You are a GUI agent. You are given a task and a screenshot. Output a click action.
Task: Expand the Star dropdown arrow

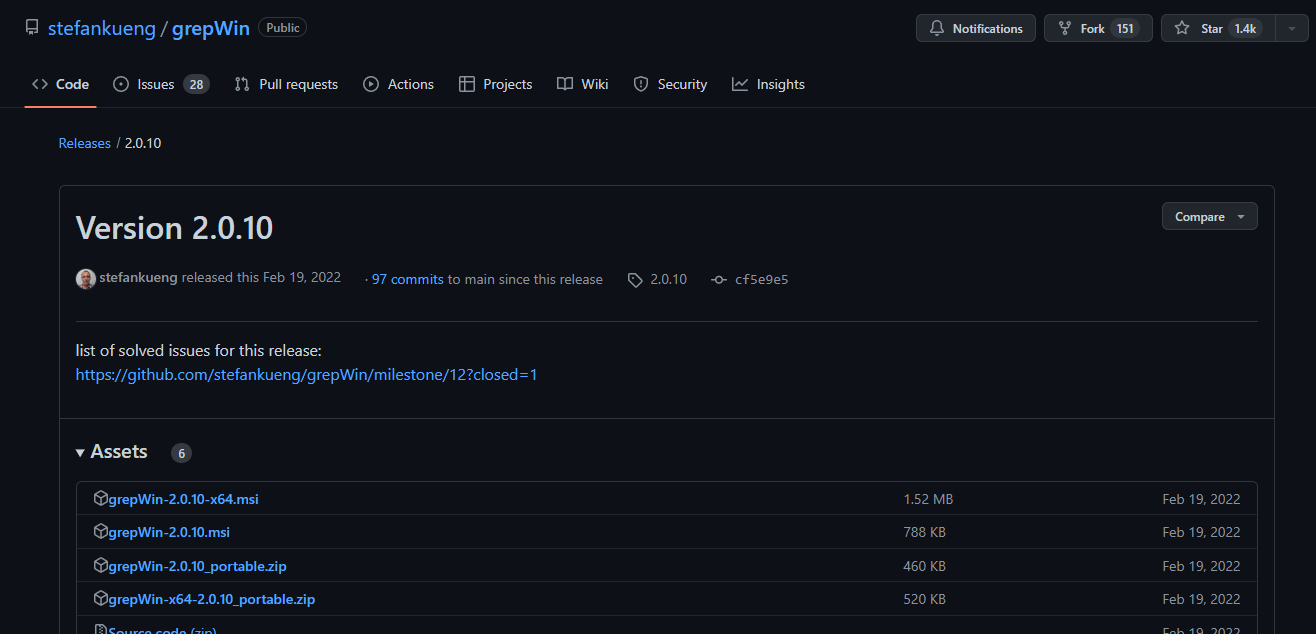(1291, 28)
